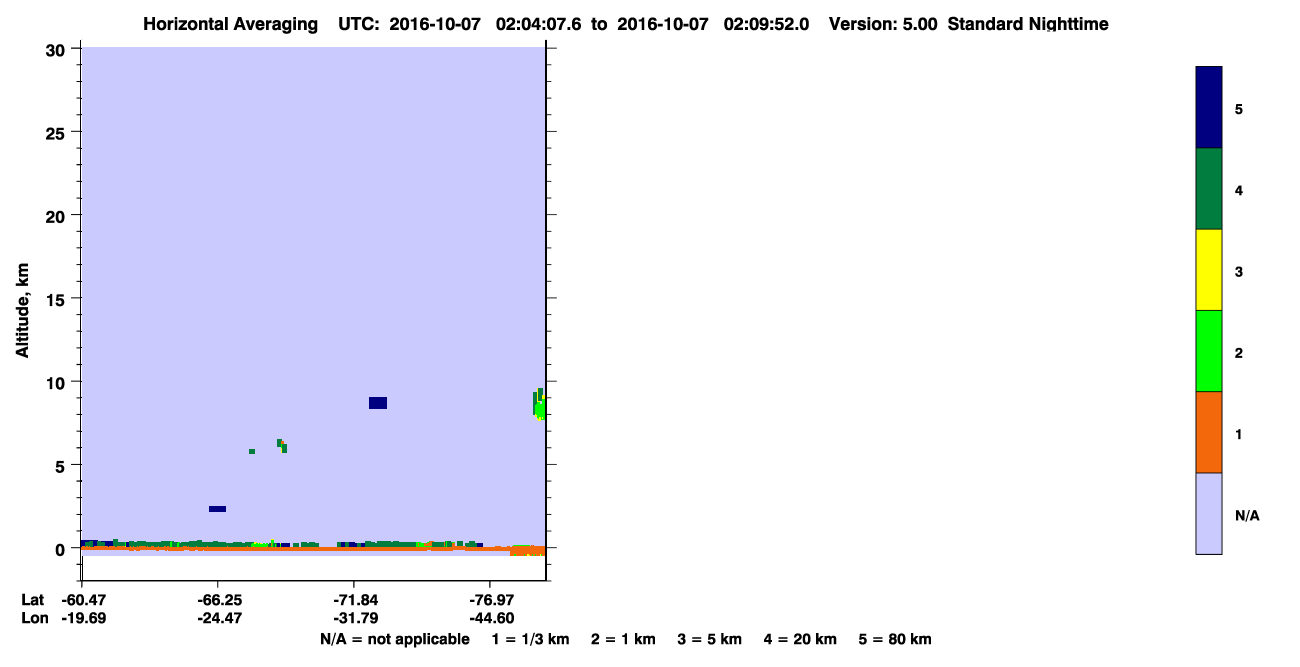Click the 5 altitude tick label
Screen dimensions: 1300x667
tap(62, 465)
